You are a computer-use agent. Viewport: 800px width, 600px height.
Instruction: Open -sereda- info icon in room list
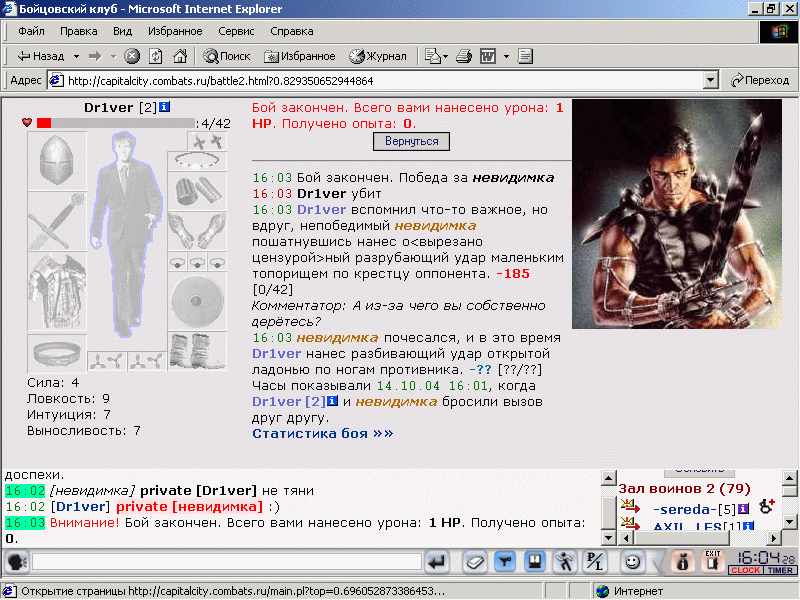click(743, 509)
